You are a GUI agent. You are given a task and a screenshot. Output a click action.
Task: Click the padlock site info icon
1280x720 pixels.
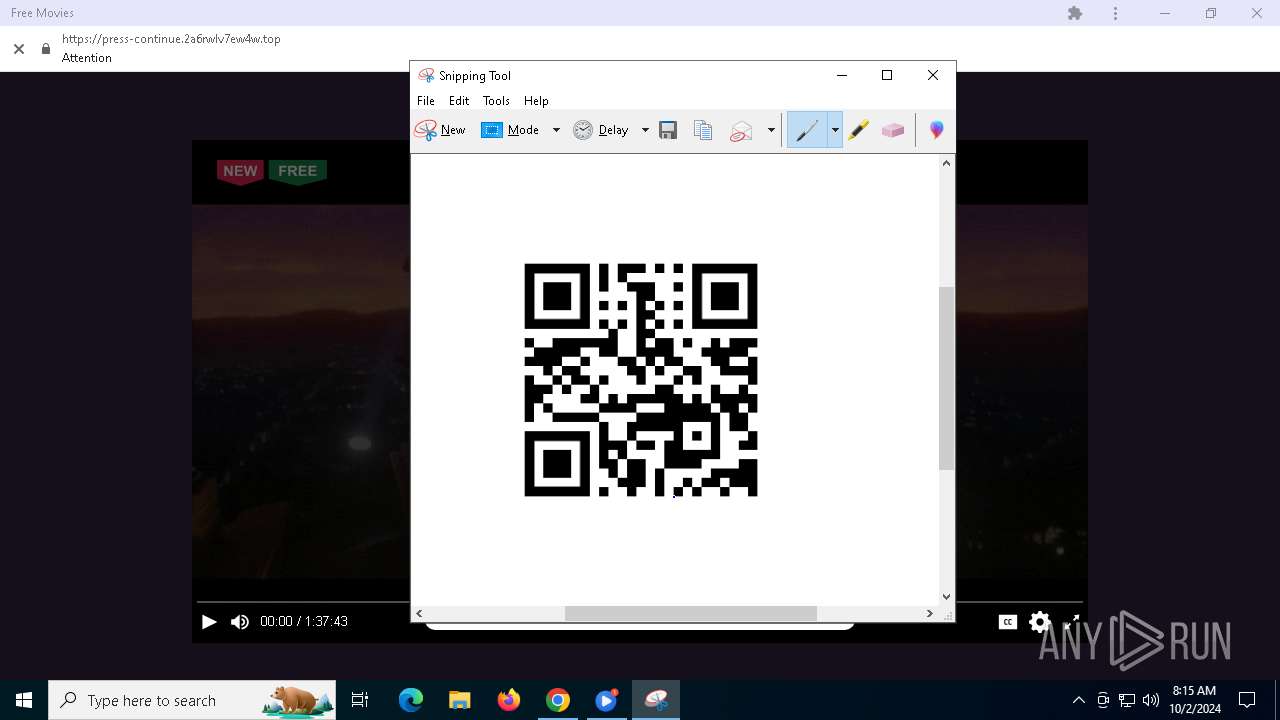coord(45,48)
